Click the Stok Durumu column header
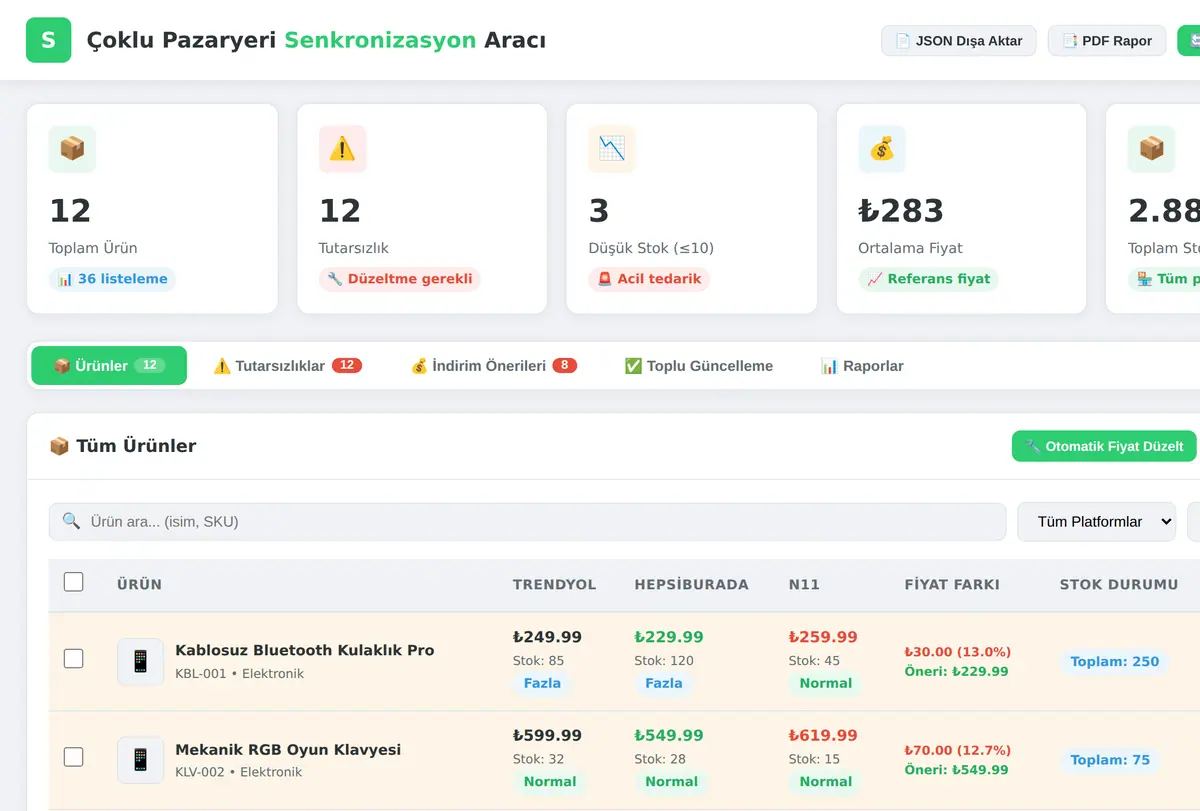Image resolution: width=1200 pixels, height=811 pixels. click(1119, 585)
